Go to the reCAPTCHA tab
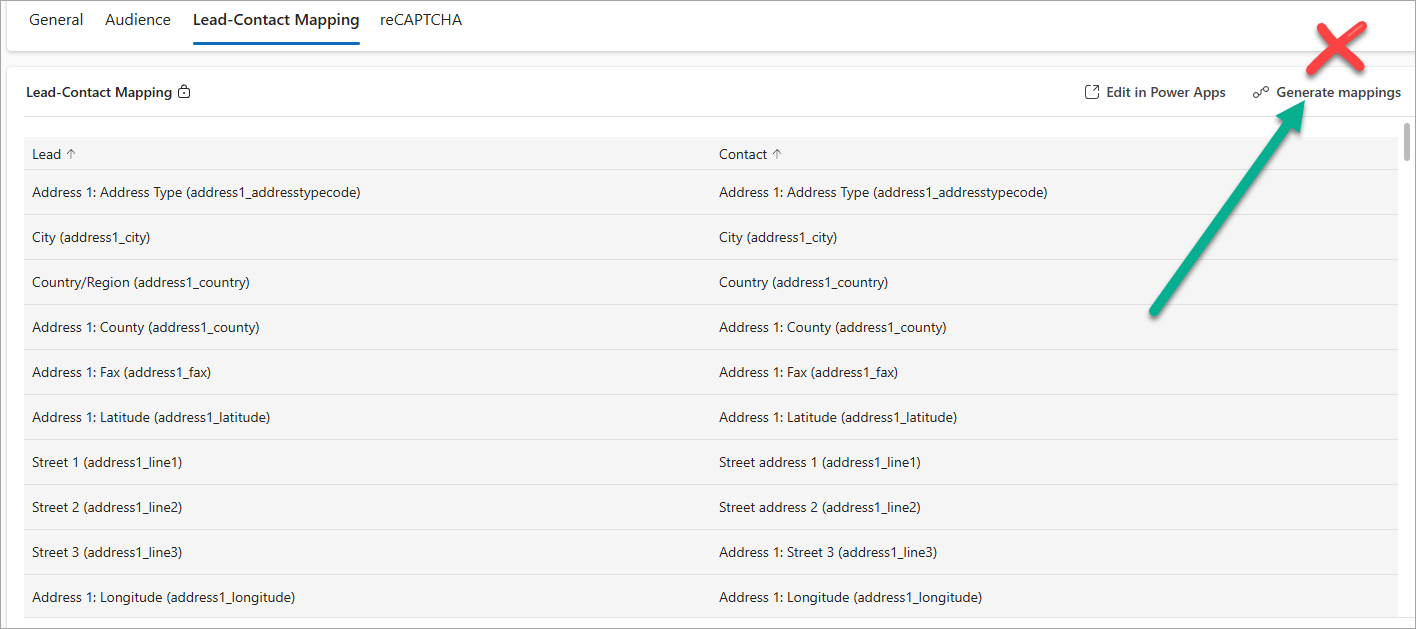 pos(421,20)
